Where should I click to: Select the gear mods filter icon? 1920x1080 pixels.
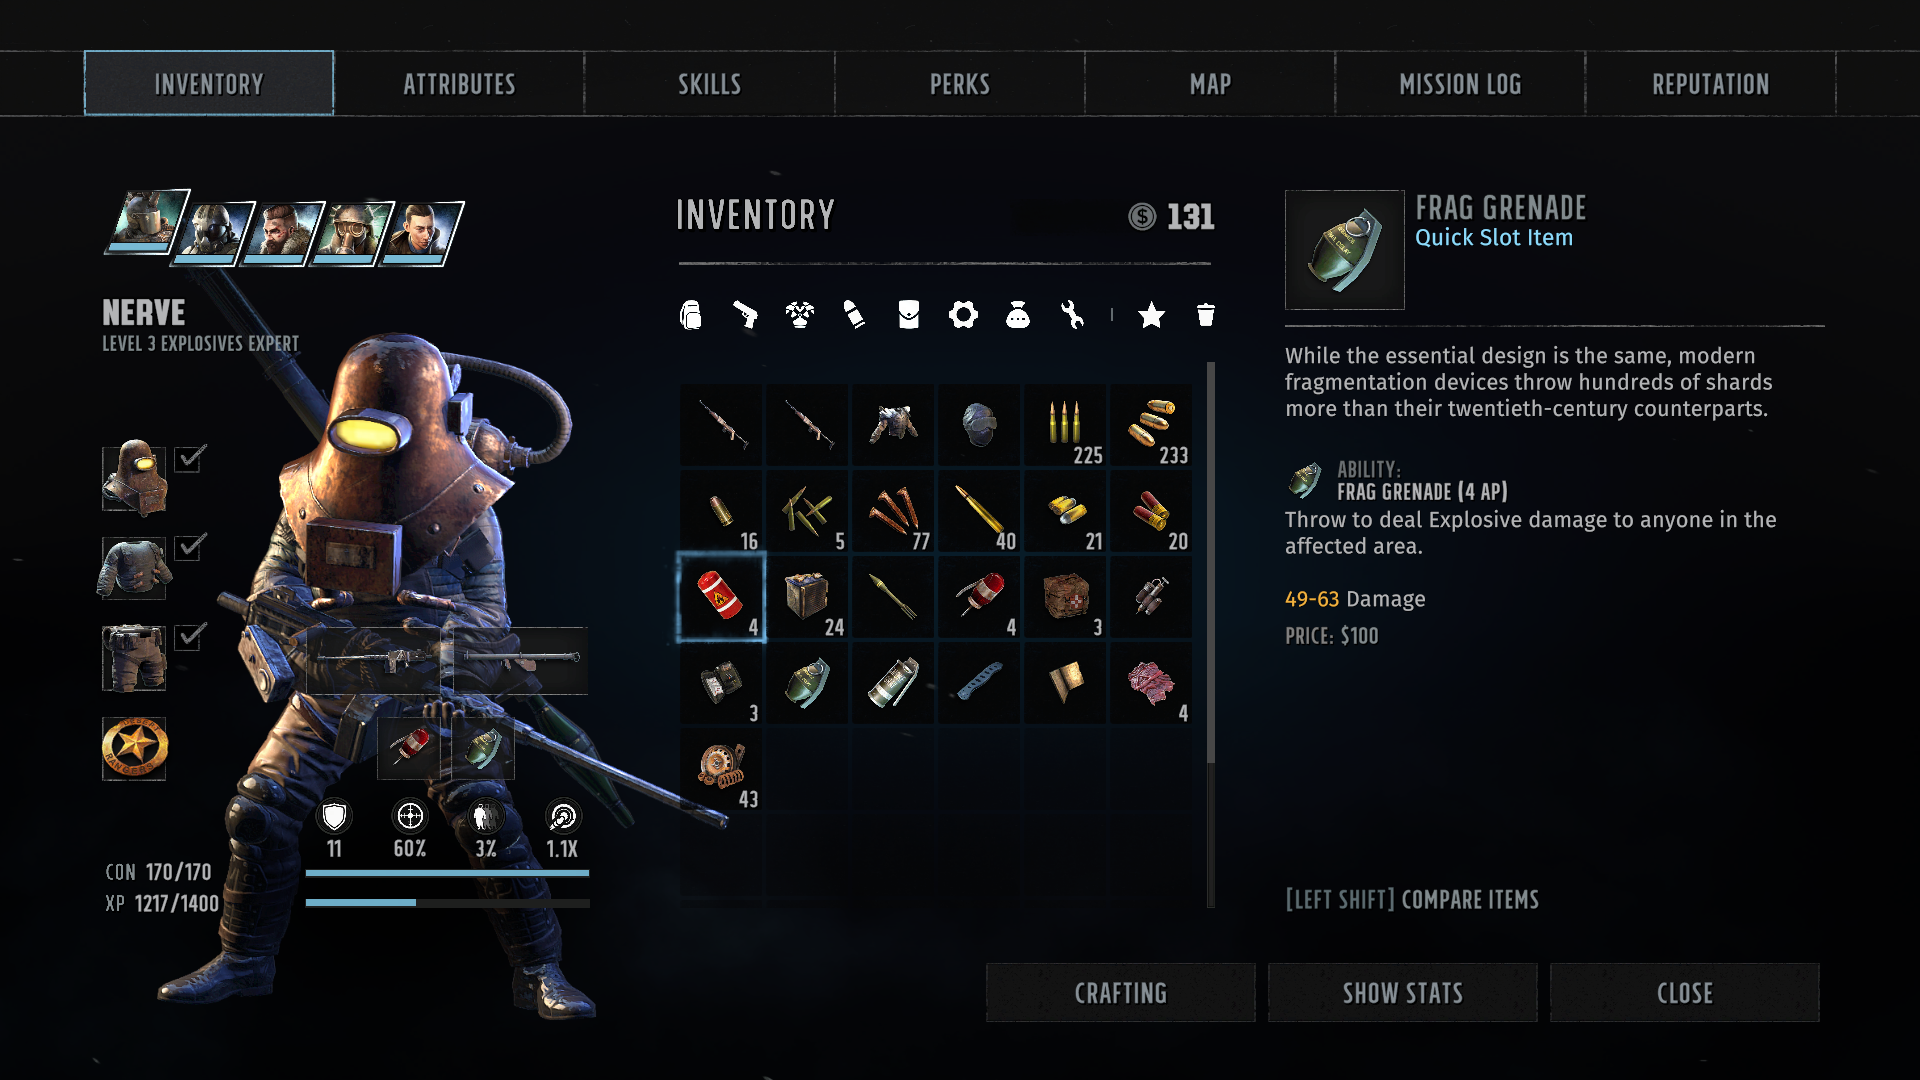click(x=963, y=315)
